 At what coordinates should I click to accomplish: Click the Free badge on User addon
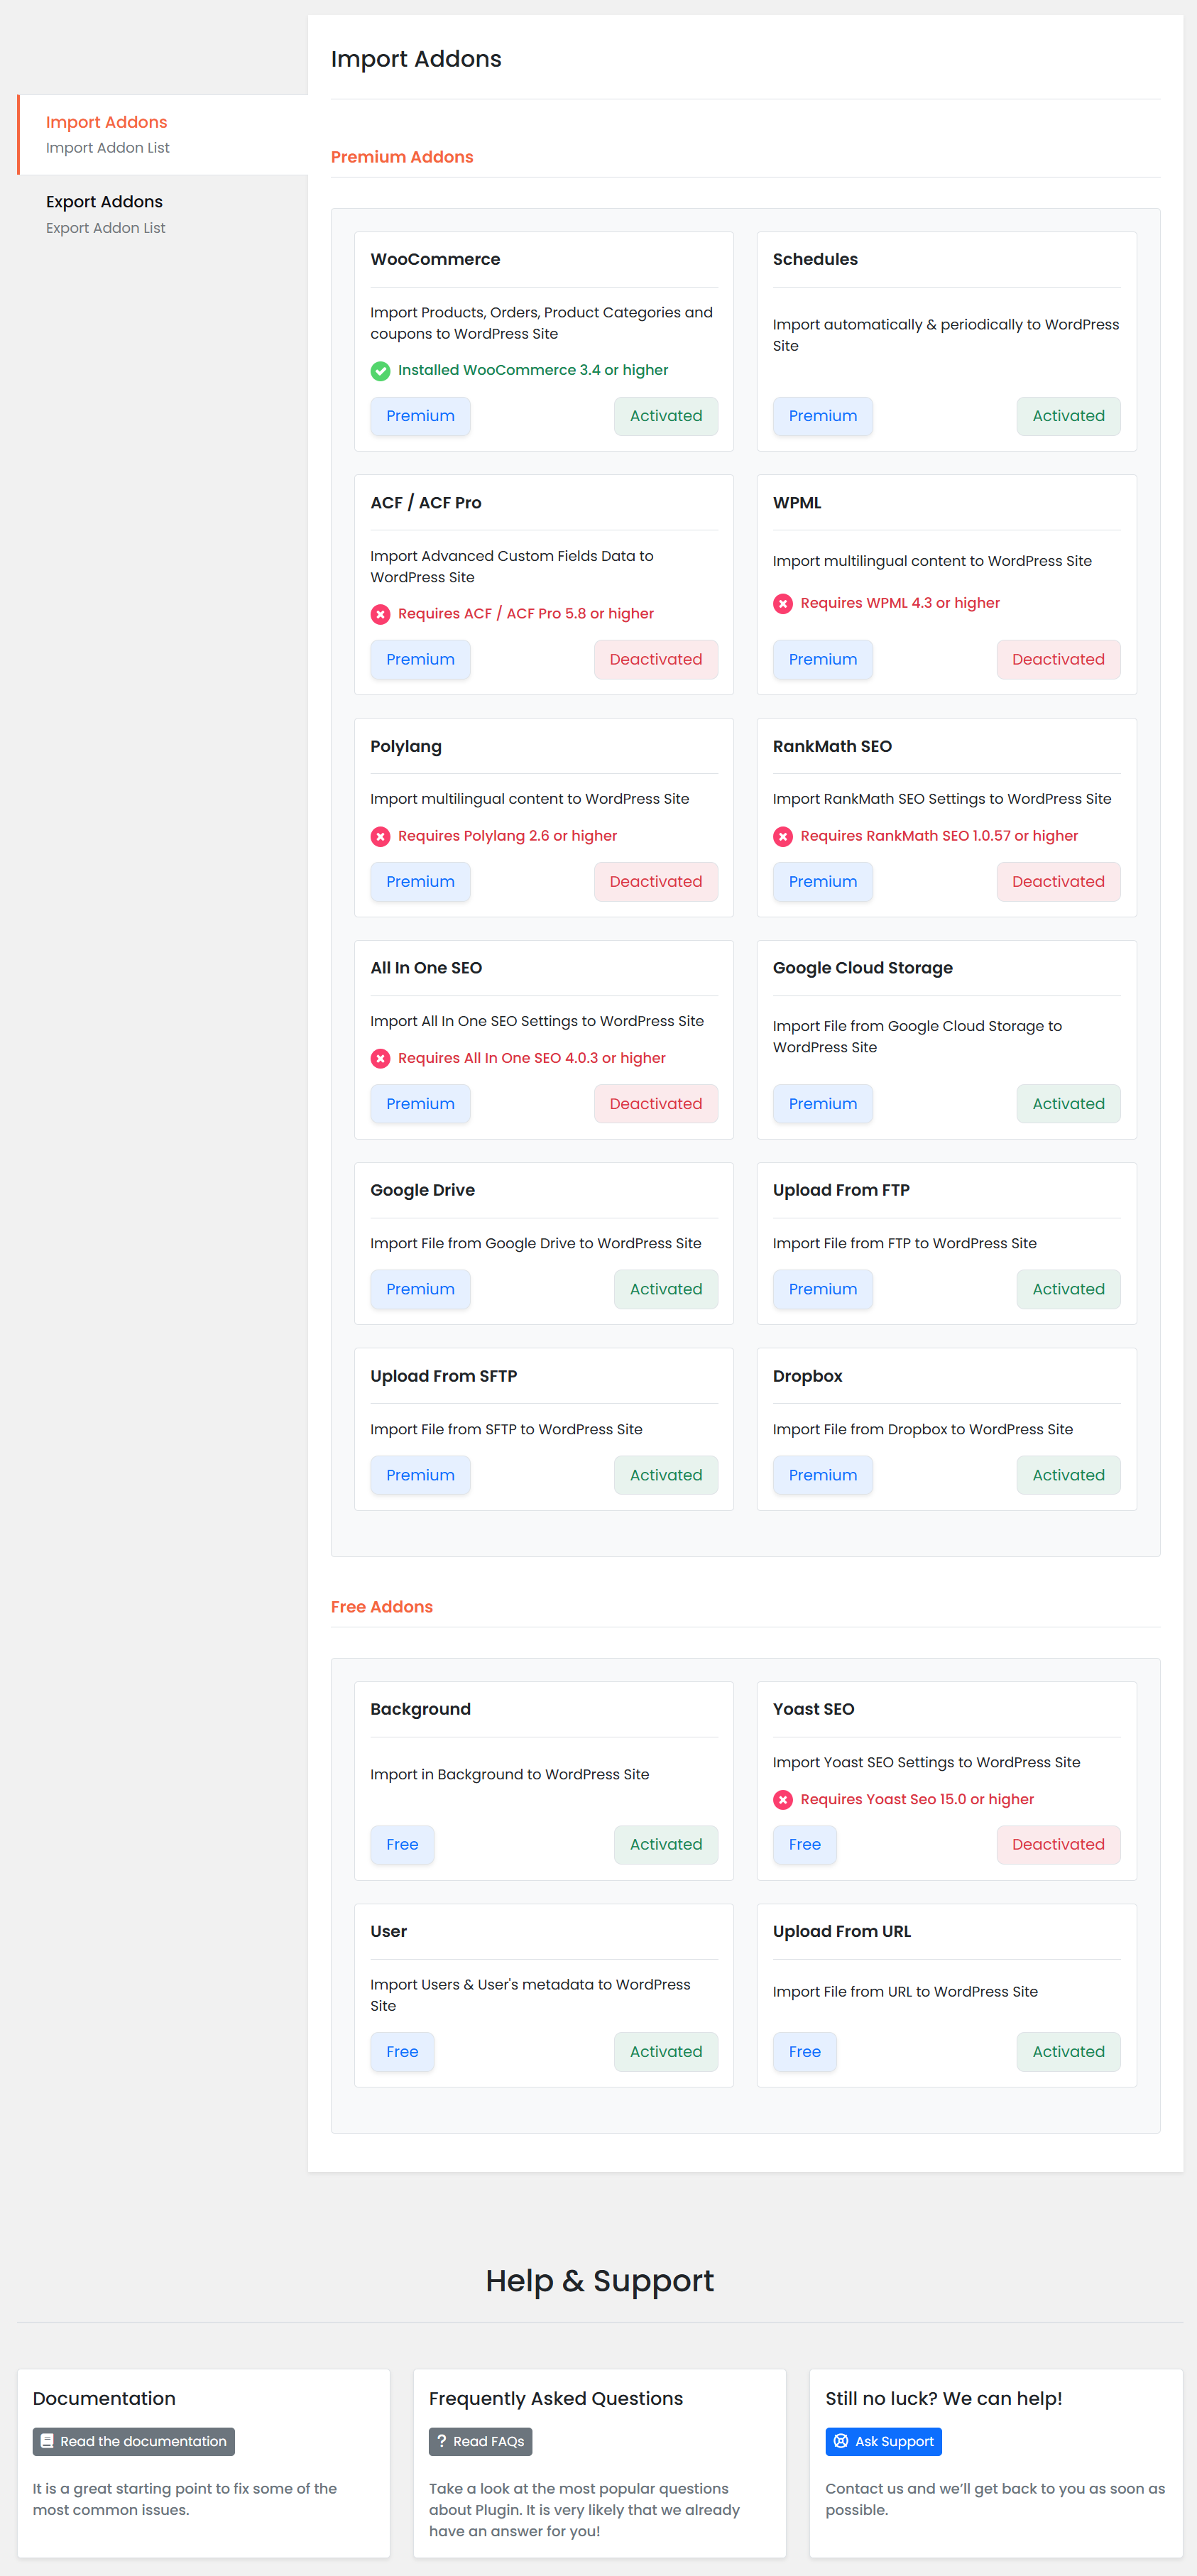click(x=402, y=2051)
